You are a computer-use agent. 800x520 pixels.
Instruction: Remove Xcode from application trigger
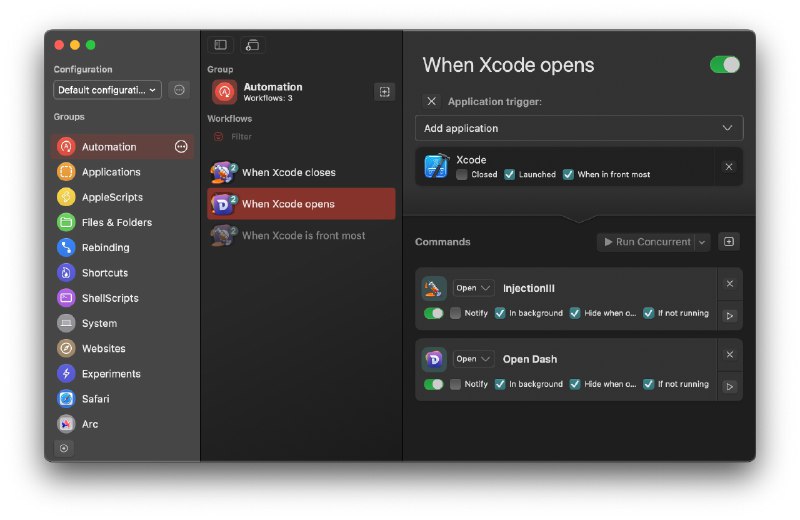click(728, 167)
